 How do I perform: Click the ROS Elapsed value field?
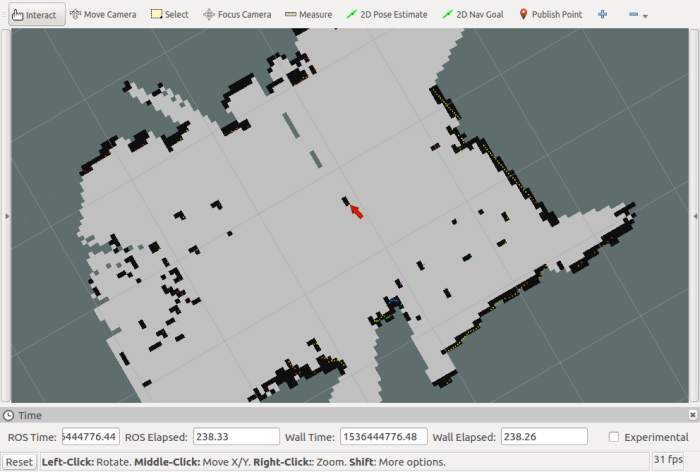pos(235,436)
